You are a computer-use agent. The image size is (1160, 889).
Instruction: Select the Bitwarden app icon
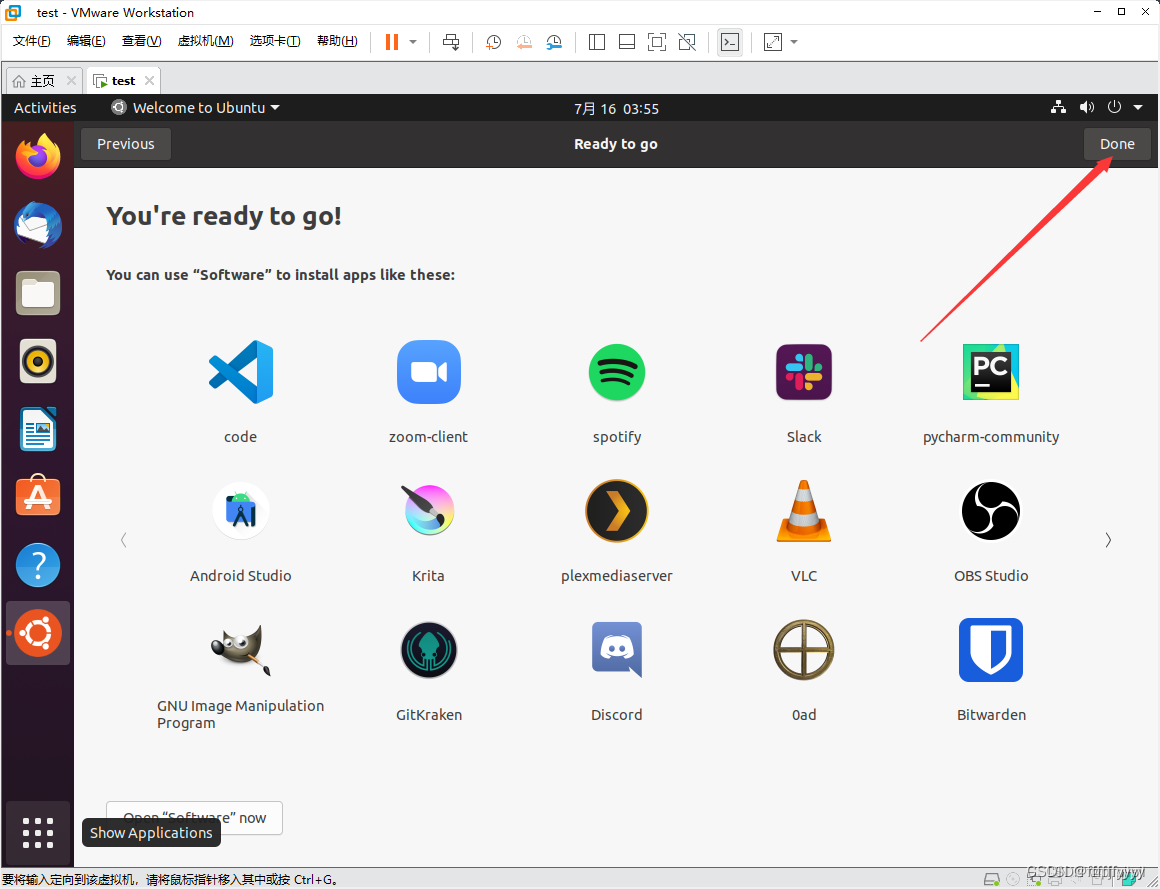coord(991,649)
